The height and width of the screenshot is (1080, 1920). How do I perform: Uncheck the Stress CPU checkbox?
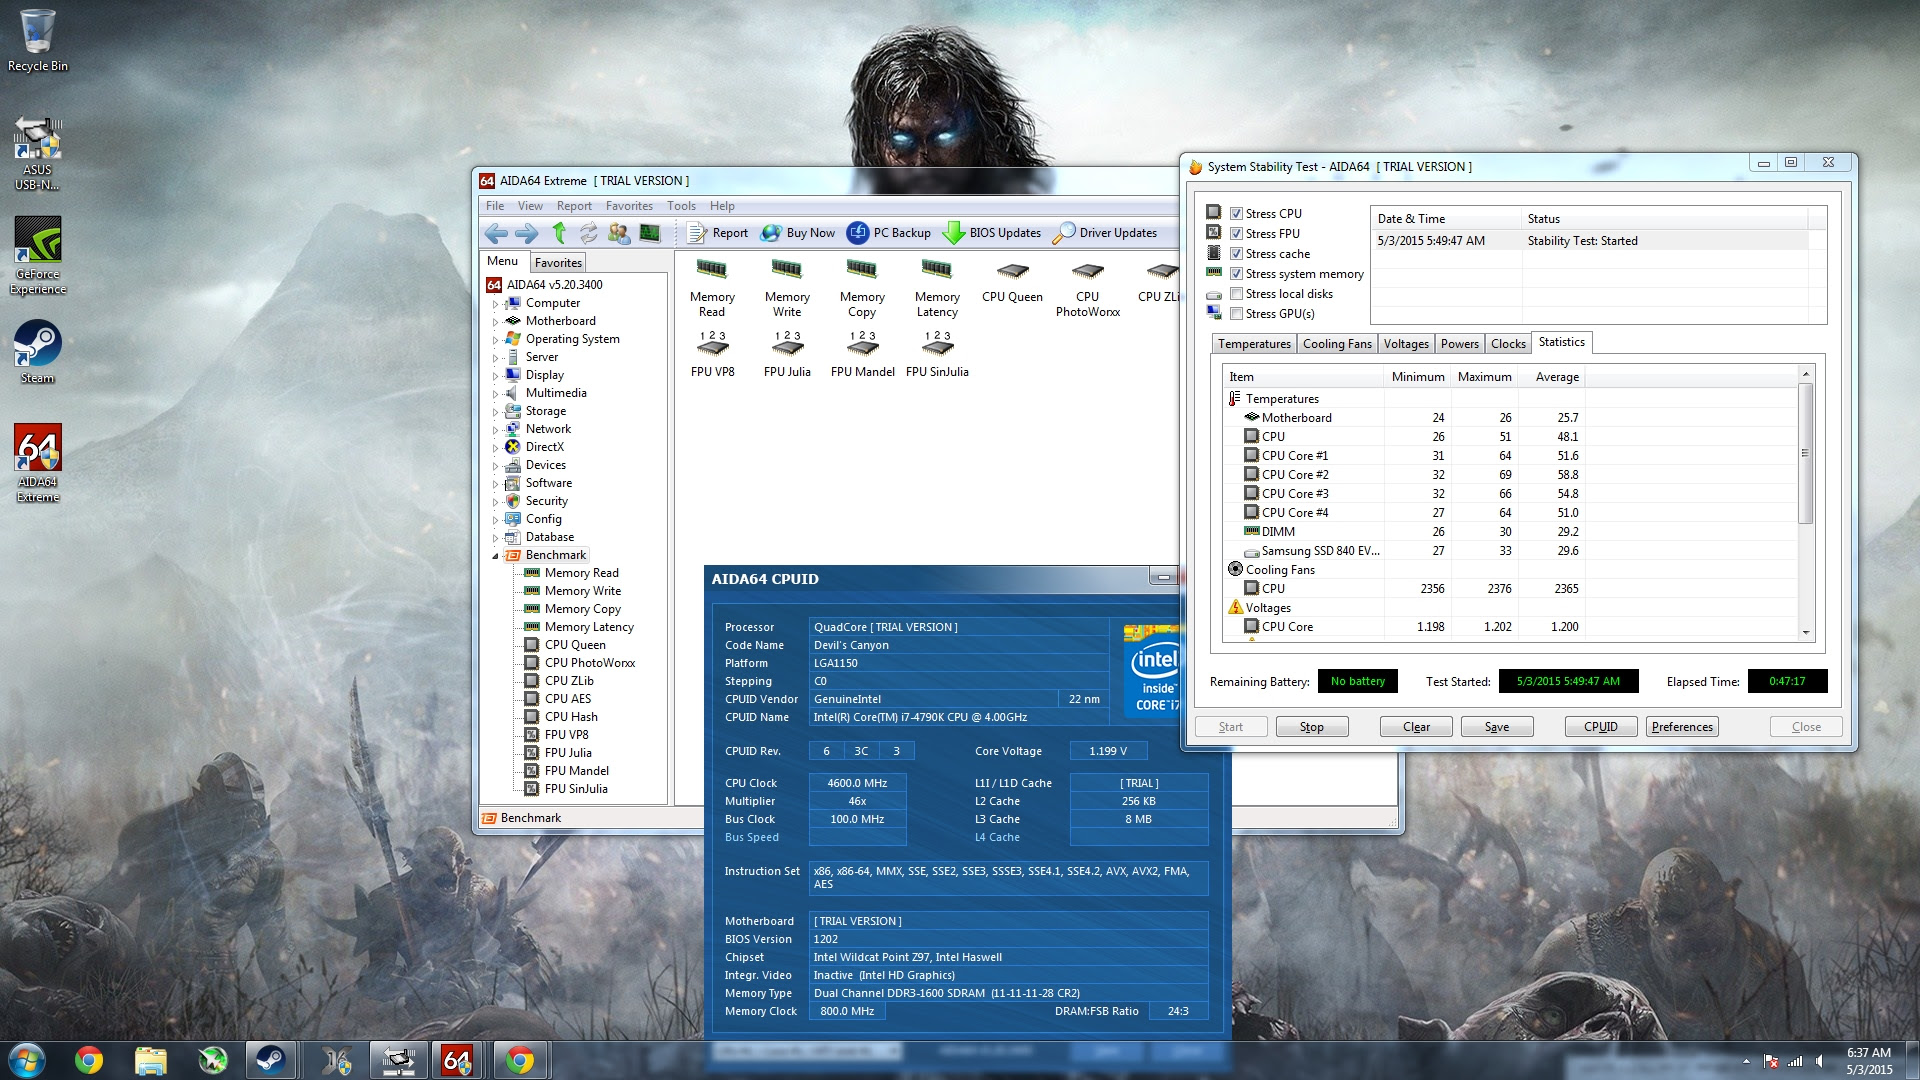[1236, 213]
